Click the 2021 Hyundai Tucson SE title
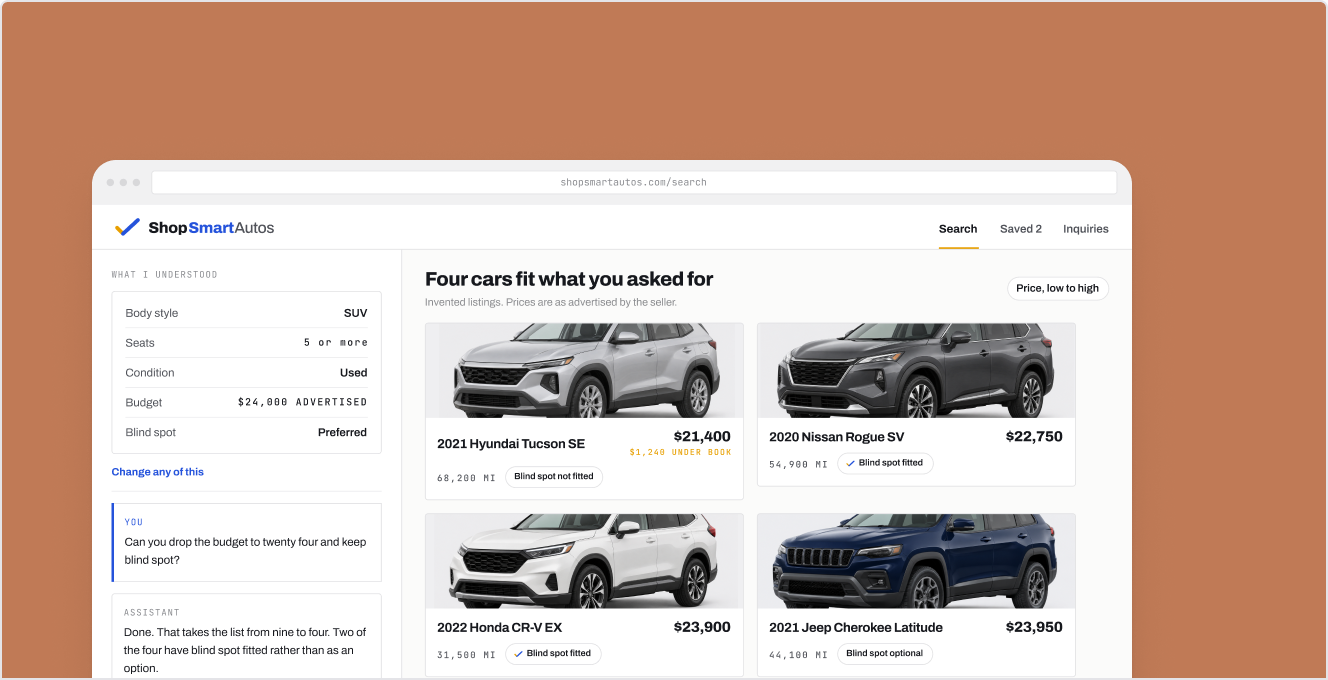The height and width of the screenshot is (680, 1328). click(x=511, y=444)
